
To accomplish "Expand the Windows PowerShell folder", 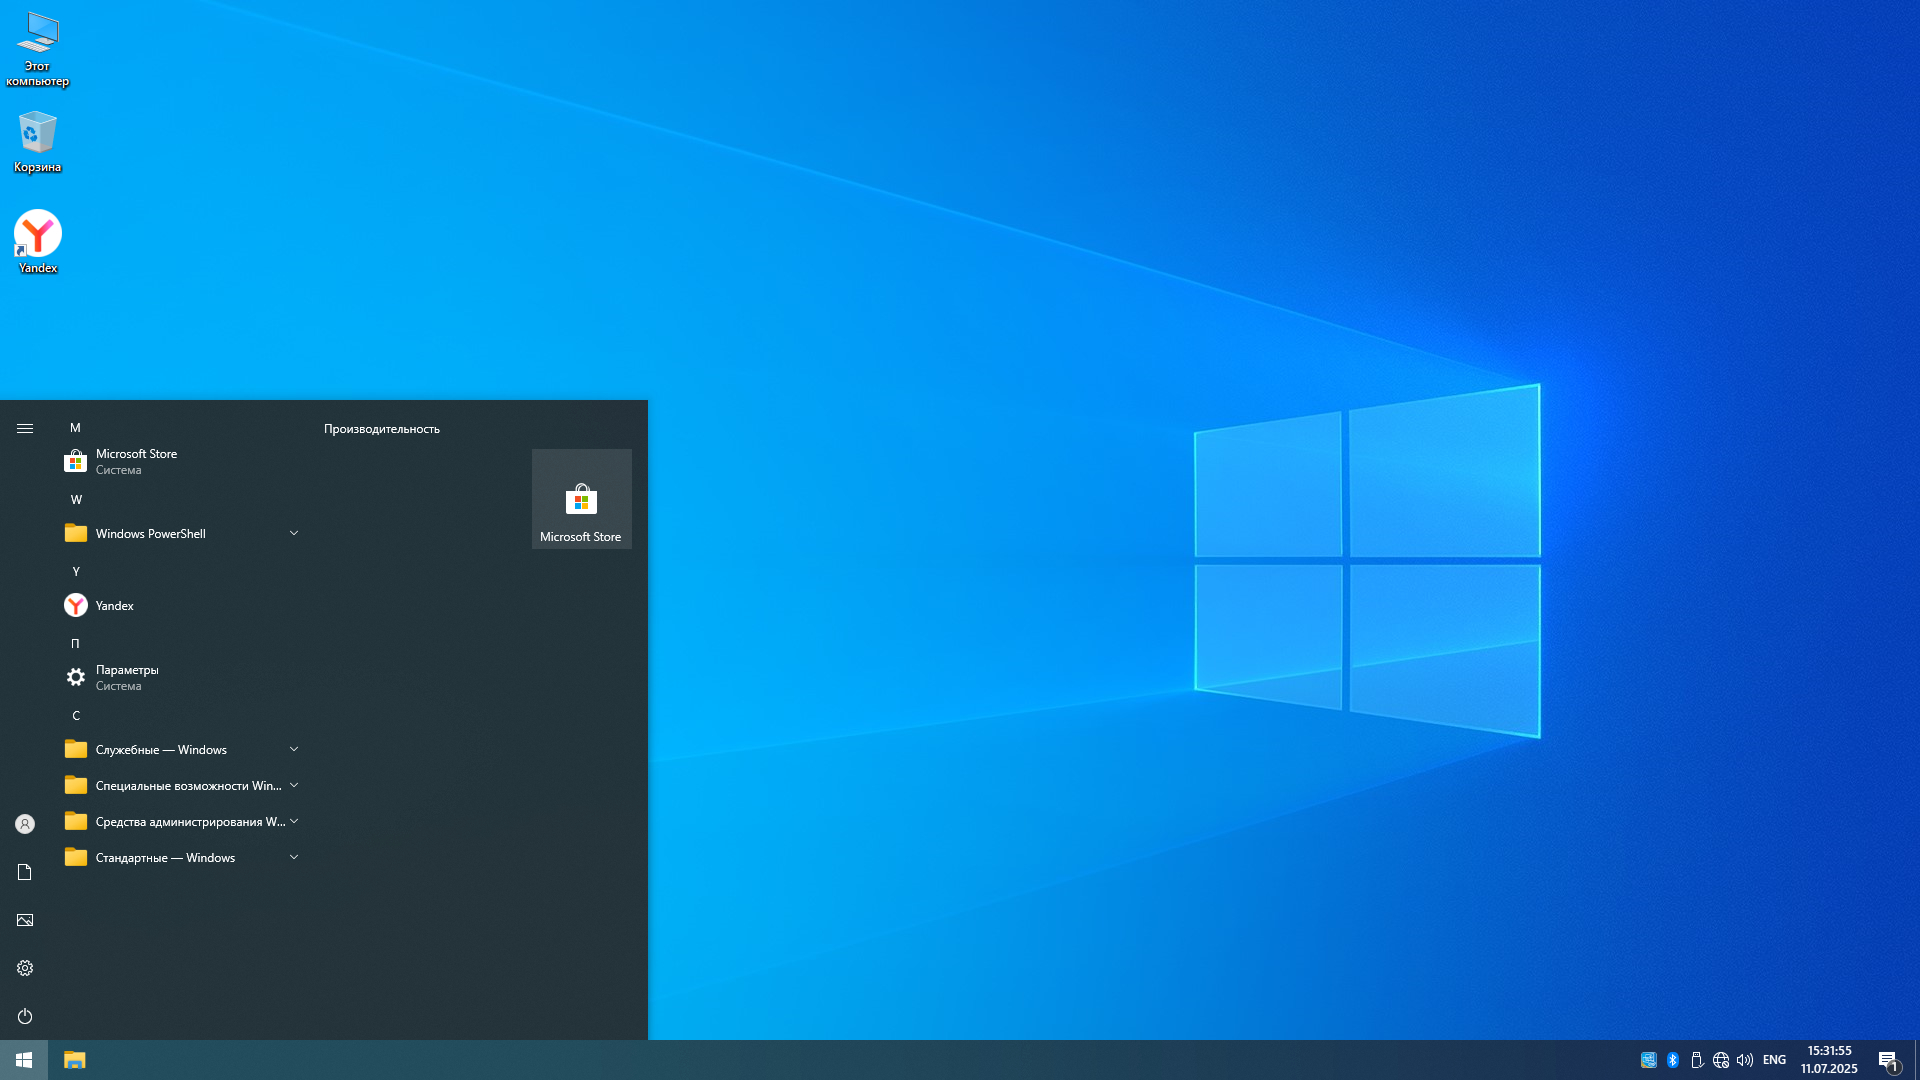I will [x=180, y=533].
